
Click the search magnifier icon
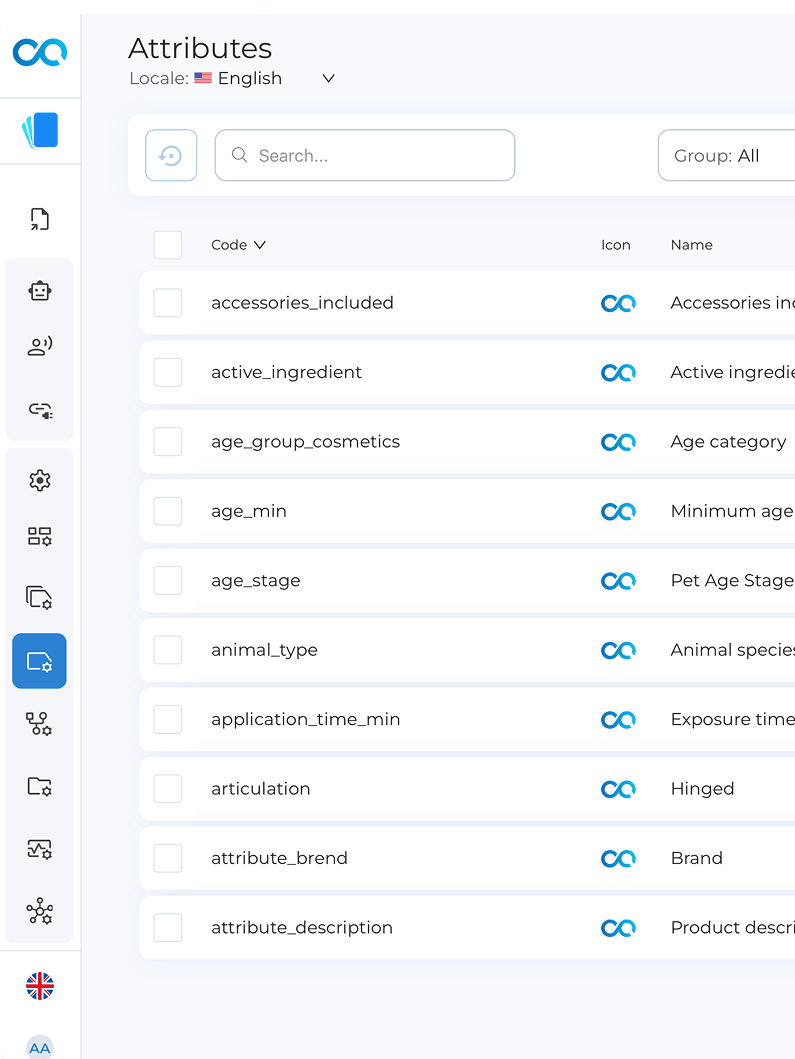239,155
